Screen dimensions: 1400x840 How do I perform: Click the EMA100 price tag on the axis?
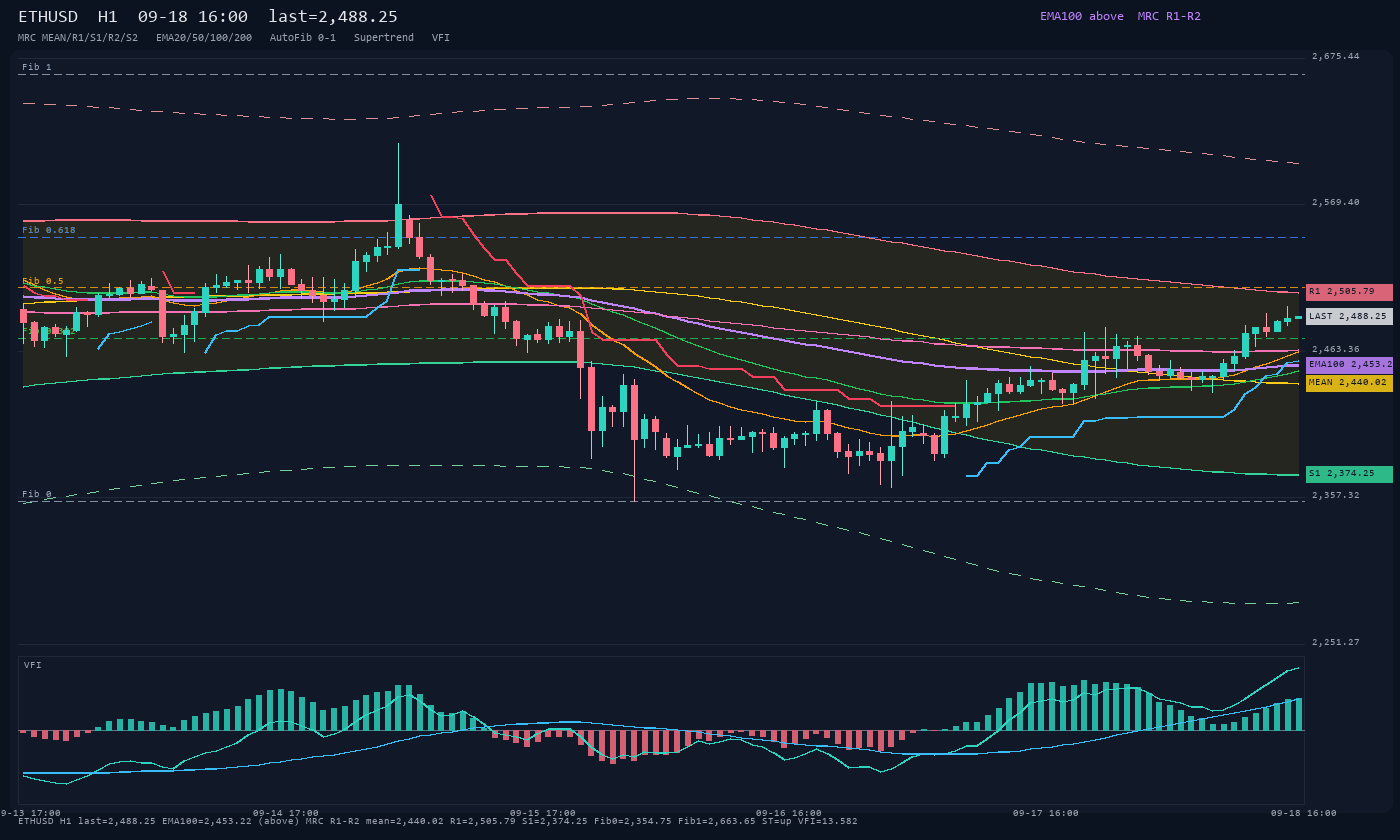pyautogui.click(x=1349, y=365)
